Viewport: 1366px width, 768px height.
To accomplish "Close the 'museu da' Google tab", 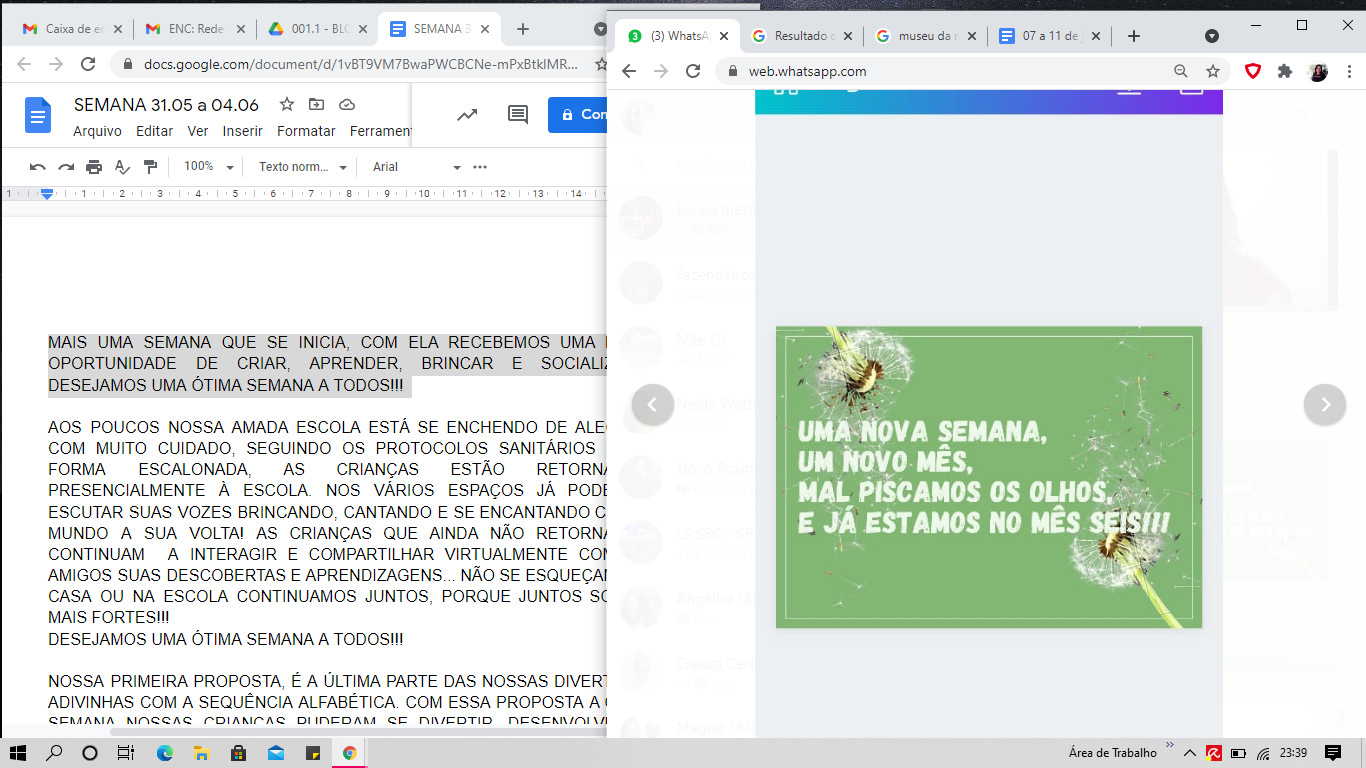I will (972, 36).
